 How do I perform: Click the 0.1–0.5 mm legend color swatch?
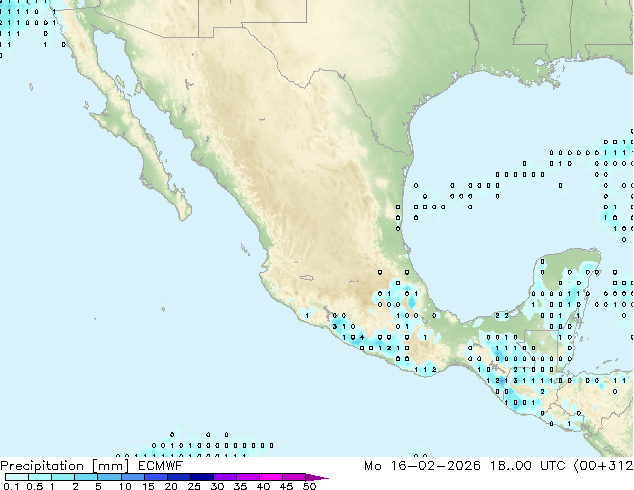(x=17, y=477)
